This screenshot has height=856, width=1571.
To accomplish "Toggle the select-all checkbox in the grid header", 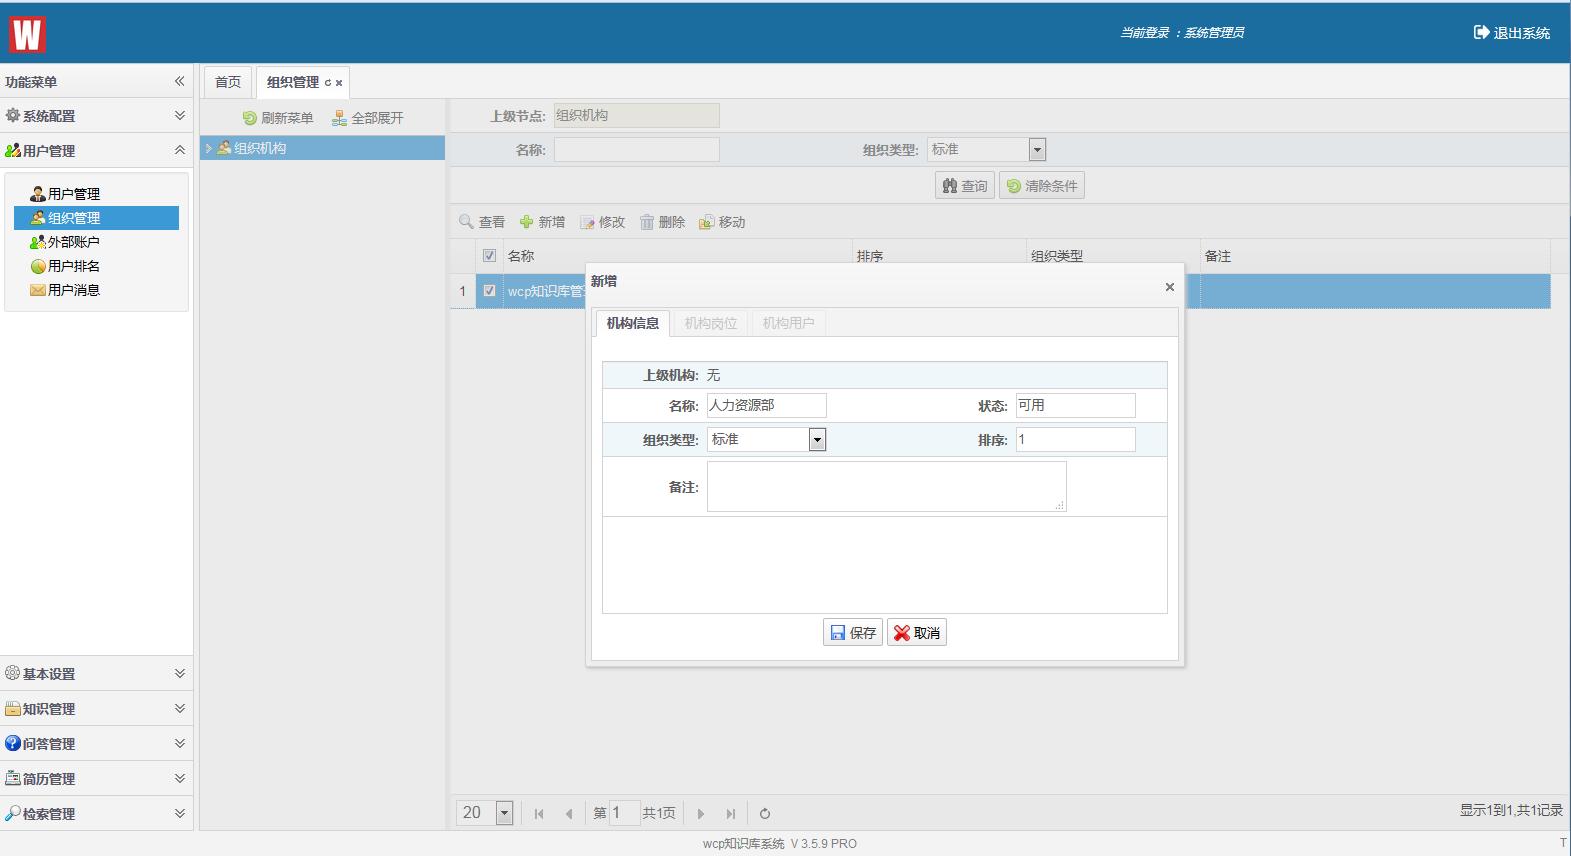I will [489, 256].
